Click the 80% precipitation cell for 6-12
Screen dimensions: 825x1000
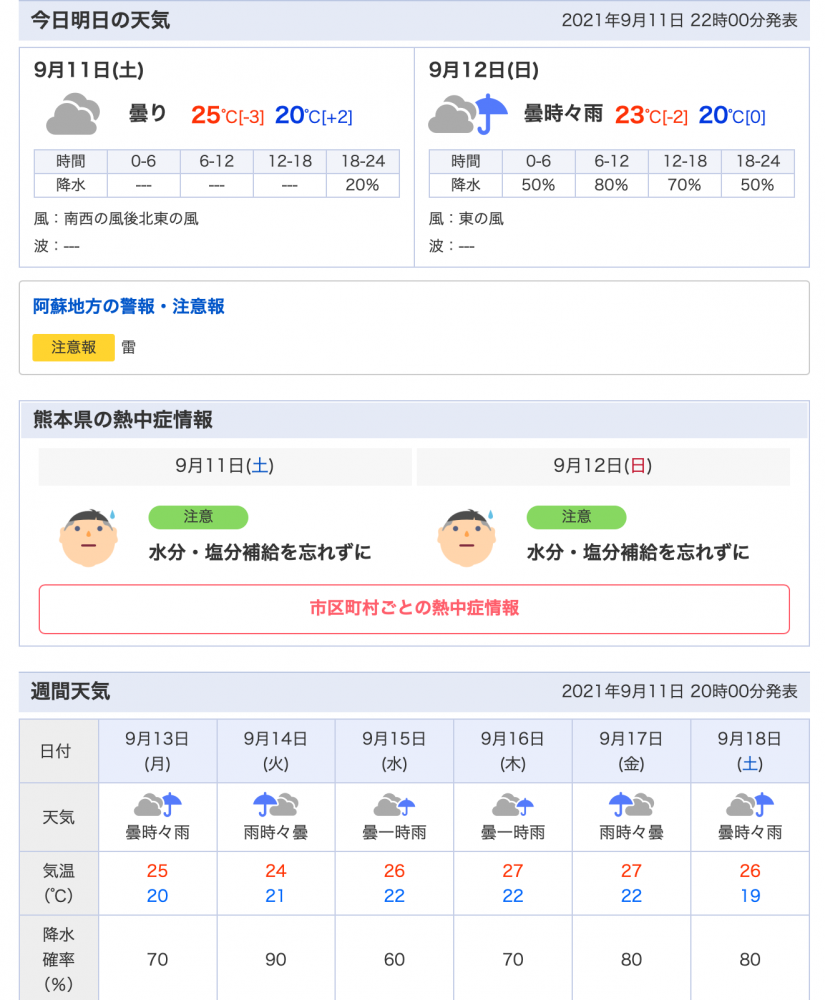pos(611,185)
